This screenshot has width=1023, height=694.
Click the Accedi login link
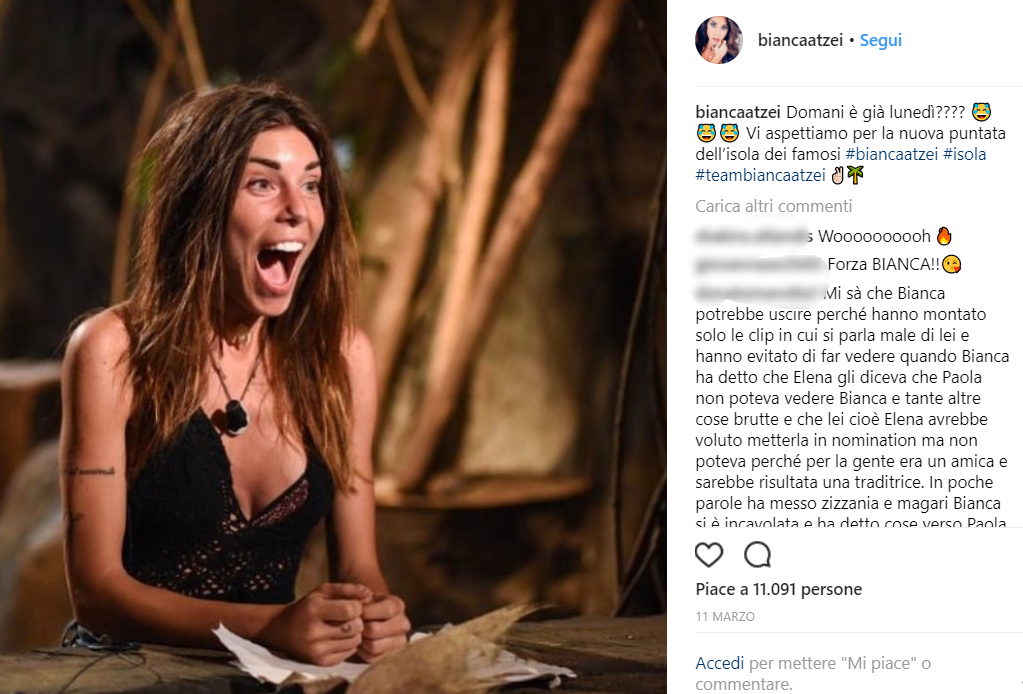click(719, 663)
